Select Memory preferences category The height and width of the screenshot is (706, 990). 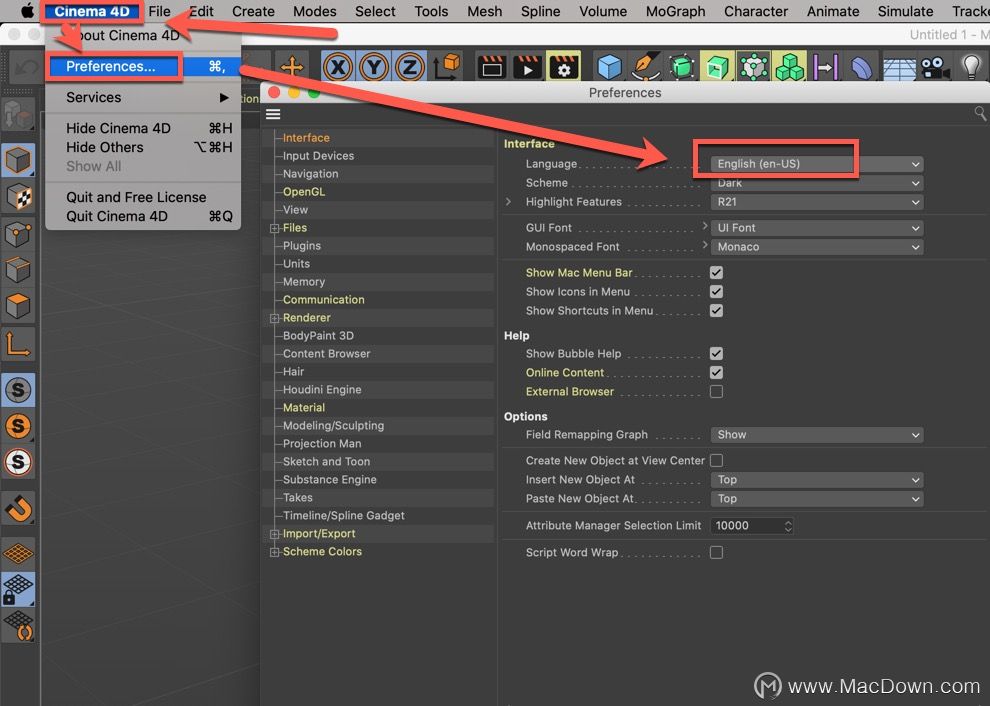pyautogui.click(x=304, y=282)
